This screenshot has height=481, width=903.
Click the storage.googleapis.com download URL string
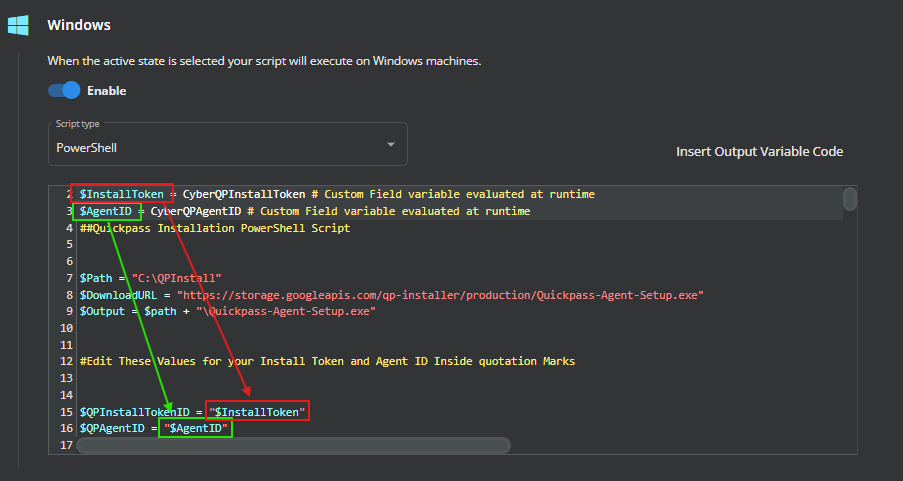coord(441,295)
